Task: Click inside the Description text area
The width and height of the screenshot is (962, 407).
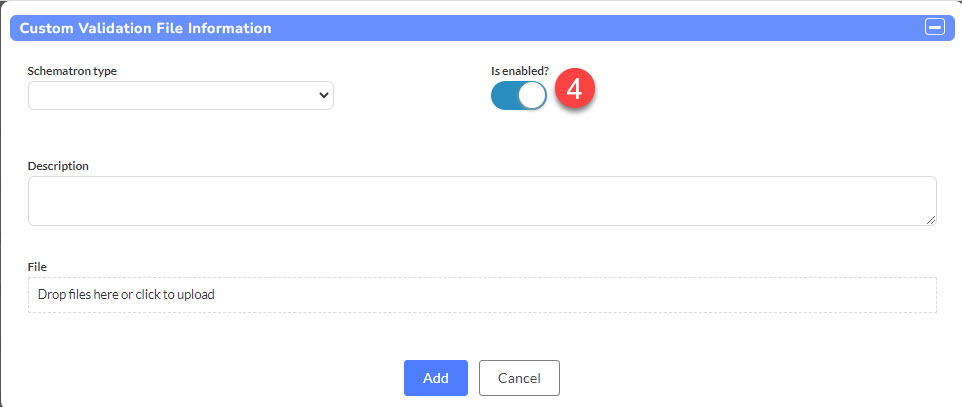Action: point(482,201)
